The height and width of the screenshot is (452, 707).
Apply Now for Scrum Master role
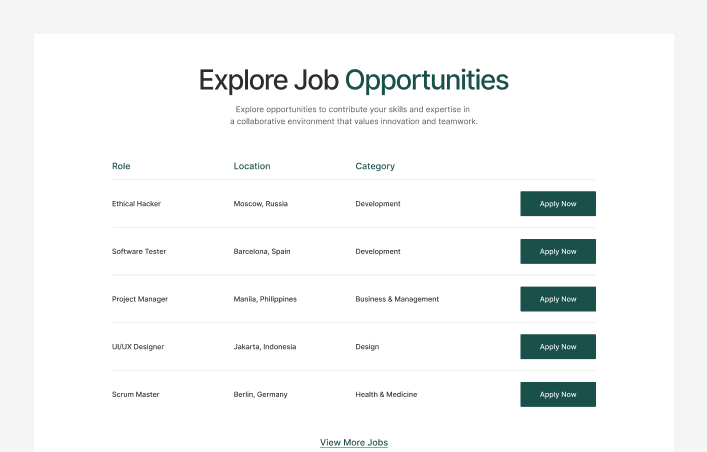coord(557,395)
